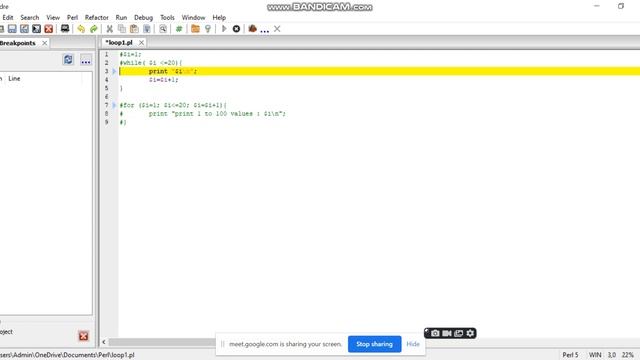Click the Bandicam video record icon

(447, 333)
